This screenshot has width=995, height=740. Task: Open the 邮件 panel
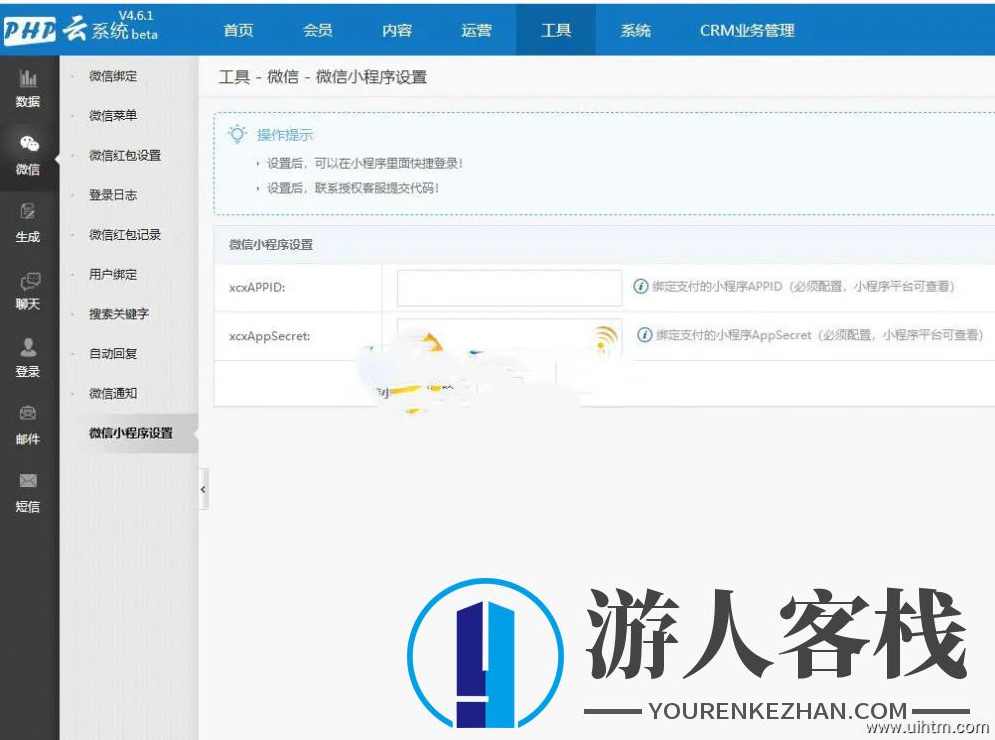tap(28, 425)
